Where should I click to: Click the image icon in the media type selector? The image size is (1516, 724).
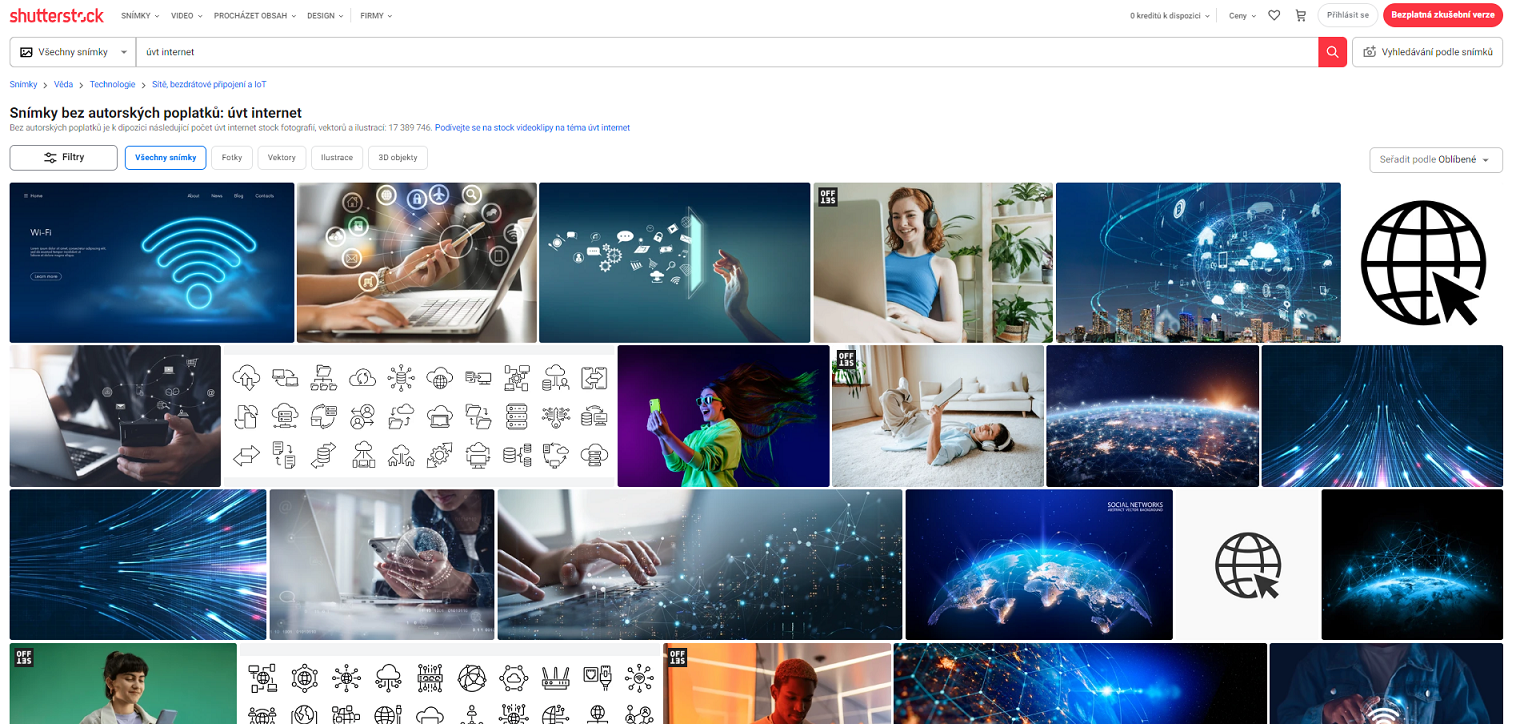coord(27,52)
